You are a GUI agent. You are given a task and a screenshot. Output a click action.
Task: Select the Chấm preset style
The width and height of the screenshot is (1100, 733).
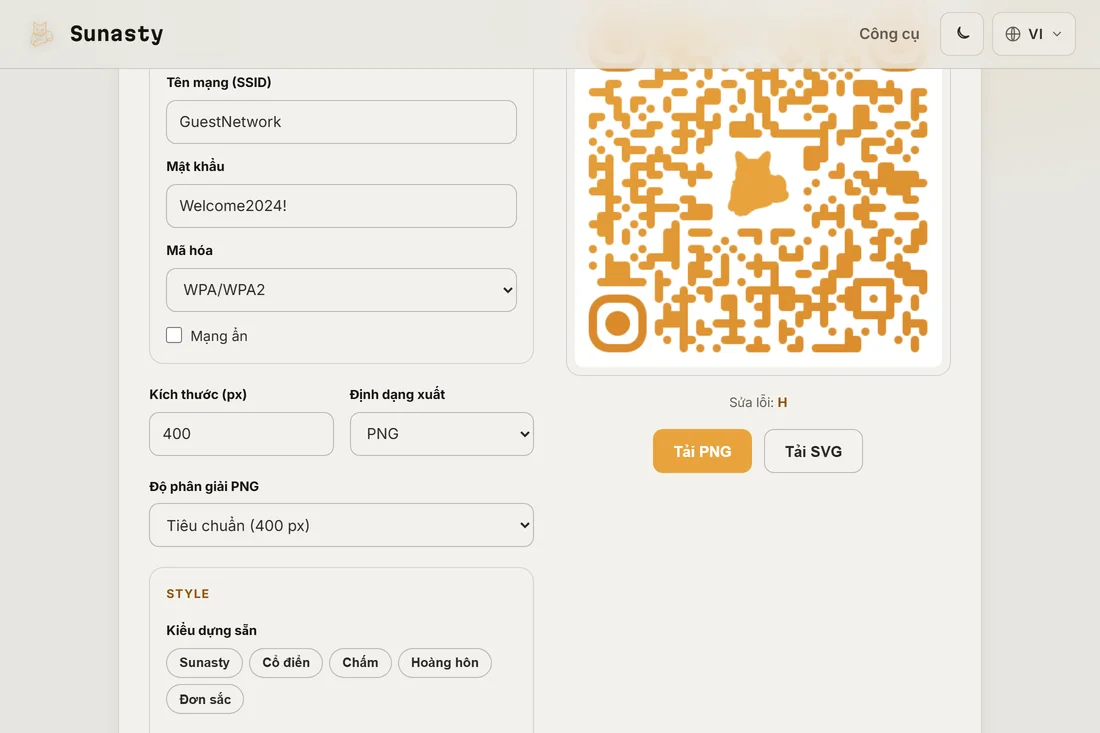(360, 663)
